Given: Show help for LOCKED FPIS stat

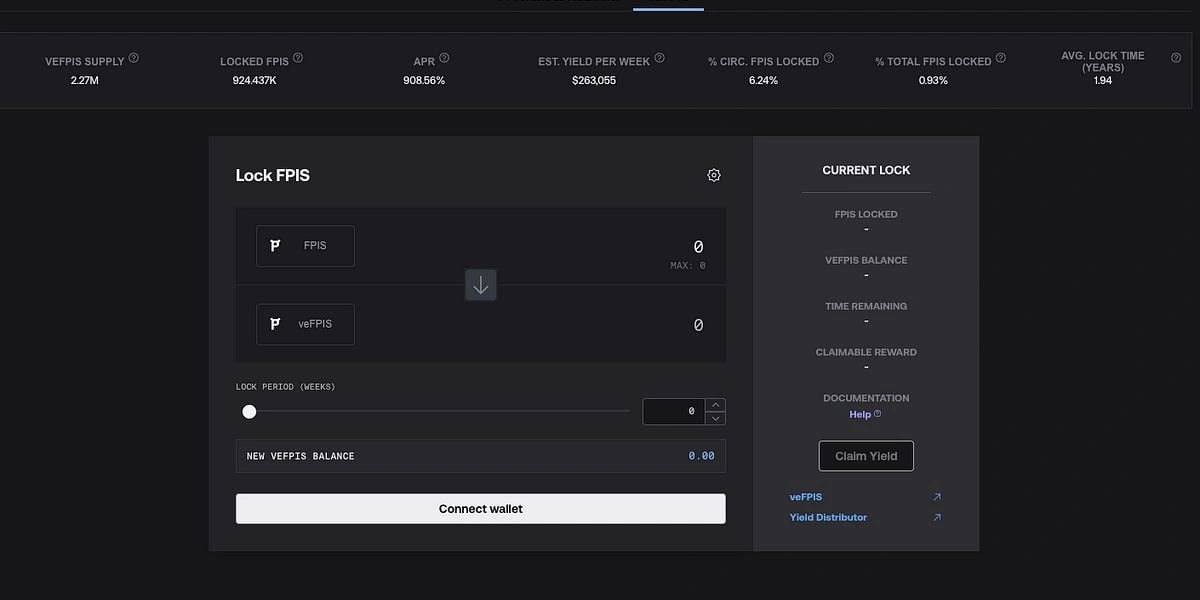Looking at the screenshot, I should (x=298, y=58).
